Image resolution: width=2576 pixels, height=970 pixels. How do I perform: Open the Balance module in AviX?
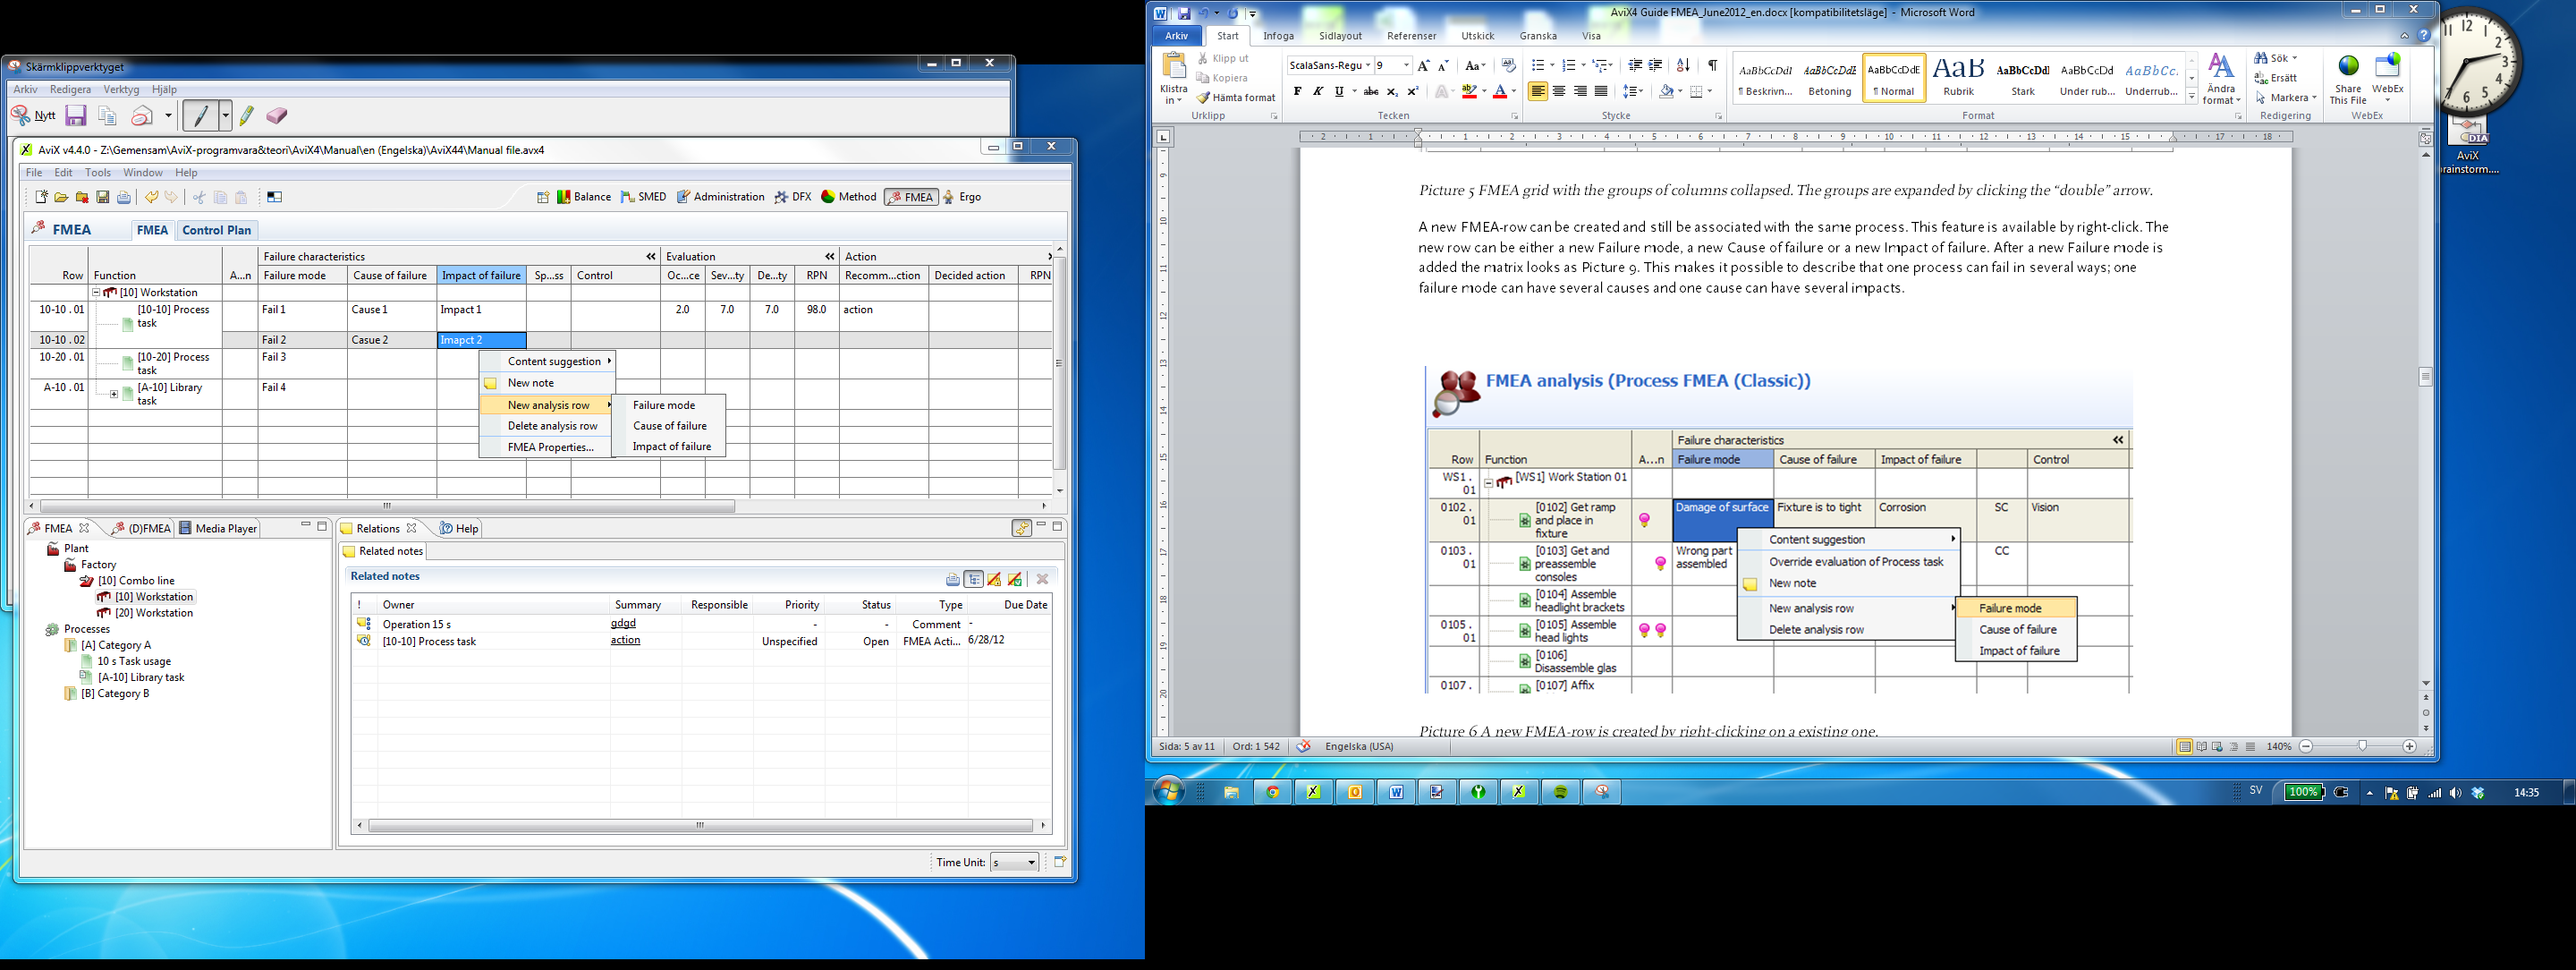[583, 197]
